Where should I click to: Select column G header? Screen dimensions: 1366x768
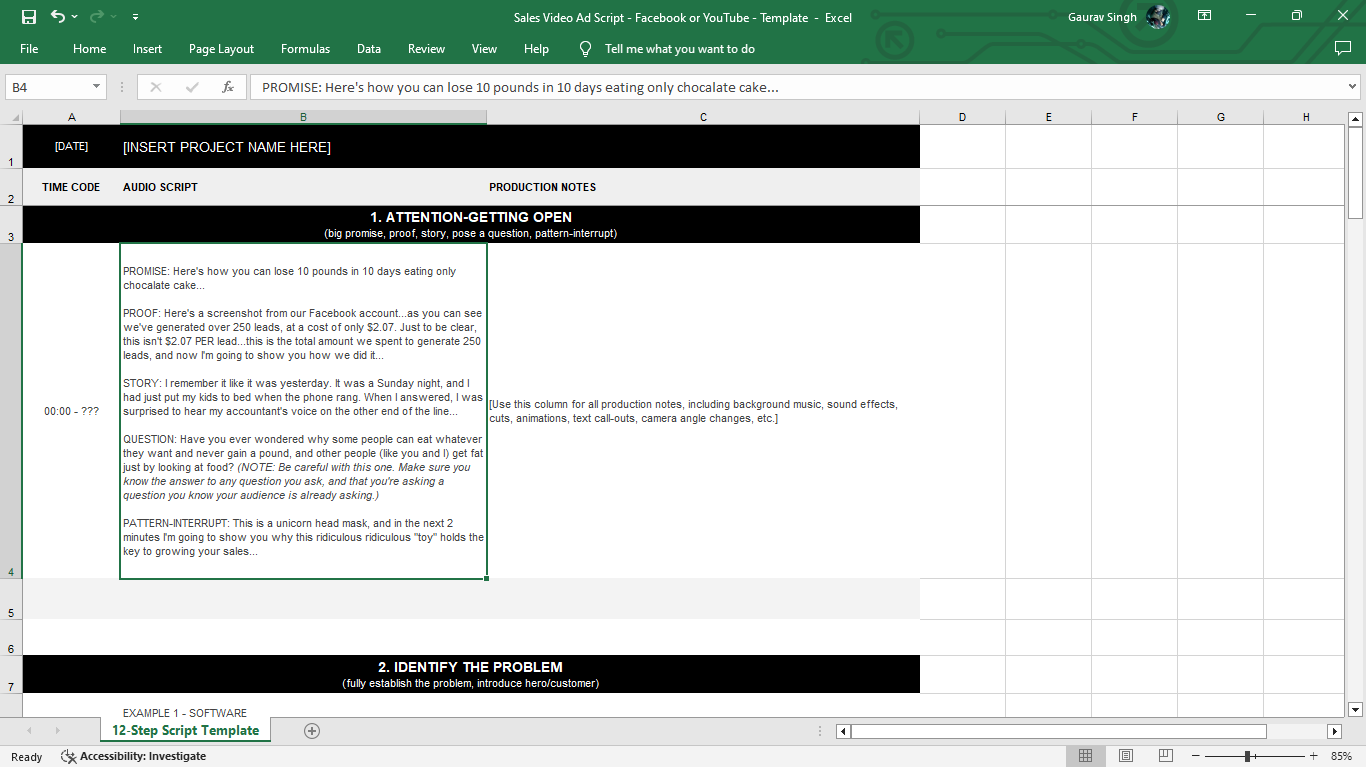point(1220,117)
